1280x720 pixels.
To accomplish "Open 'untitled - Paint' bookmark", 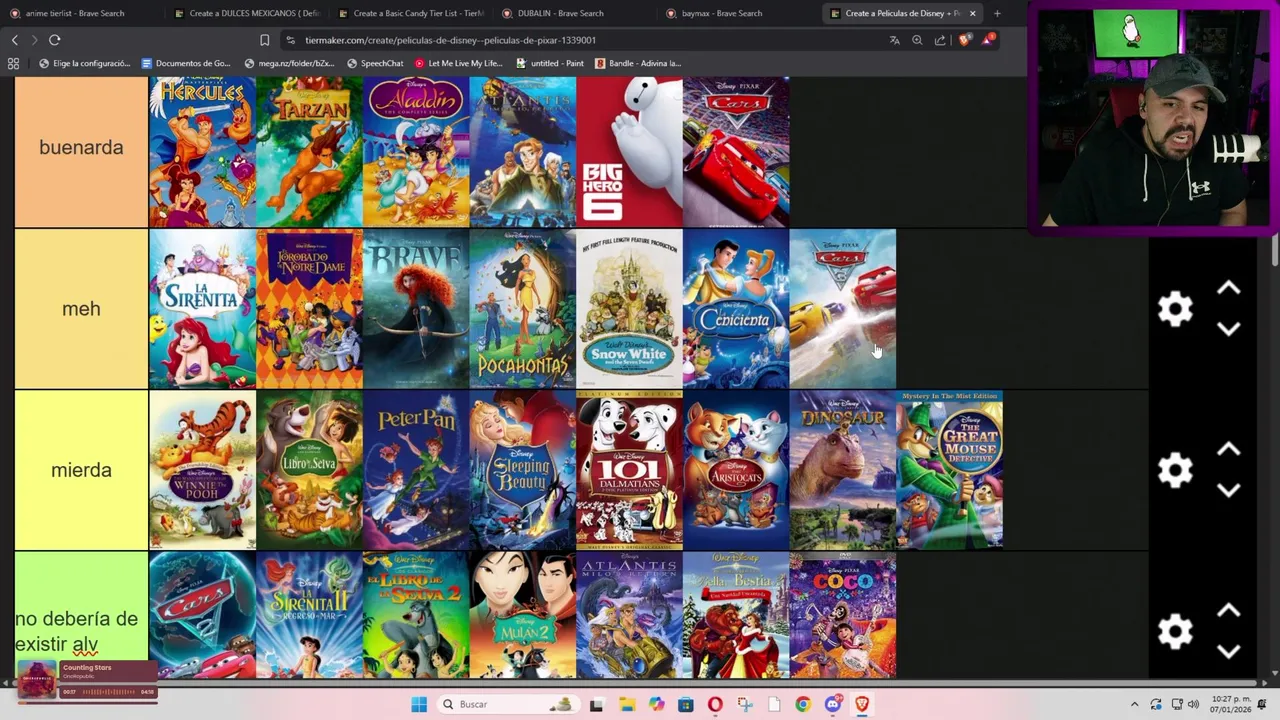I will click(x=550, y=63).
